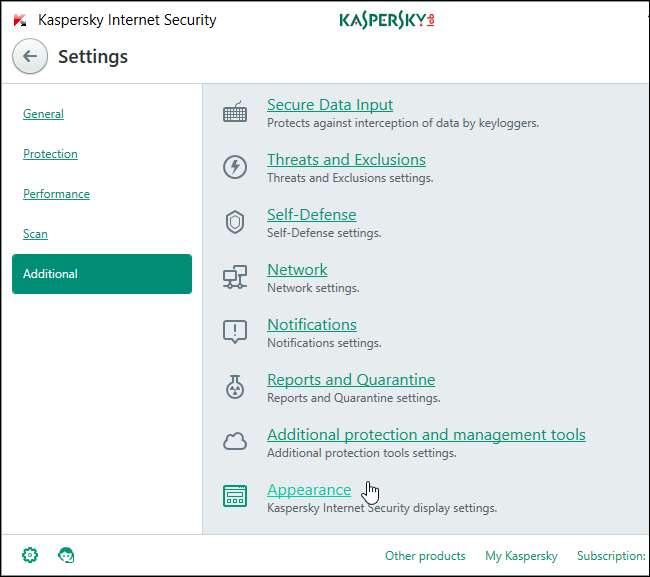Click the Network computers icon
The height and width of the screenshot is (577, 650).
pos(235,277)
